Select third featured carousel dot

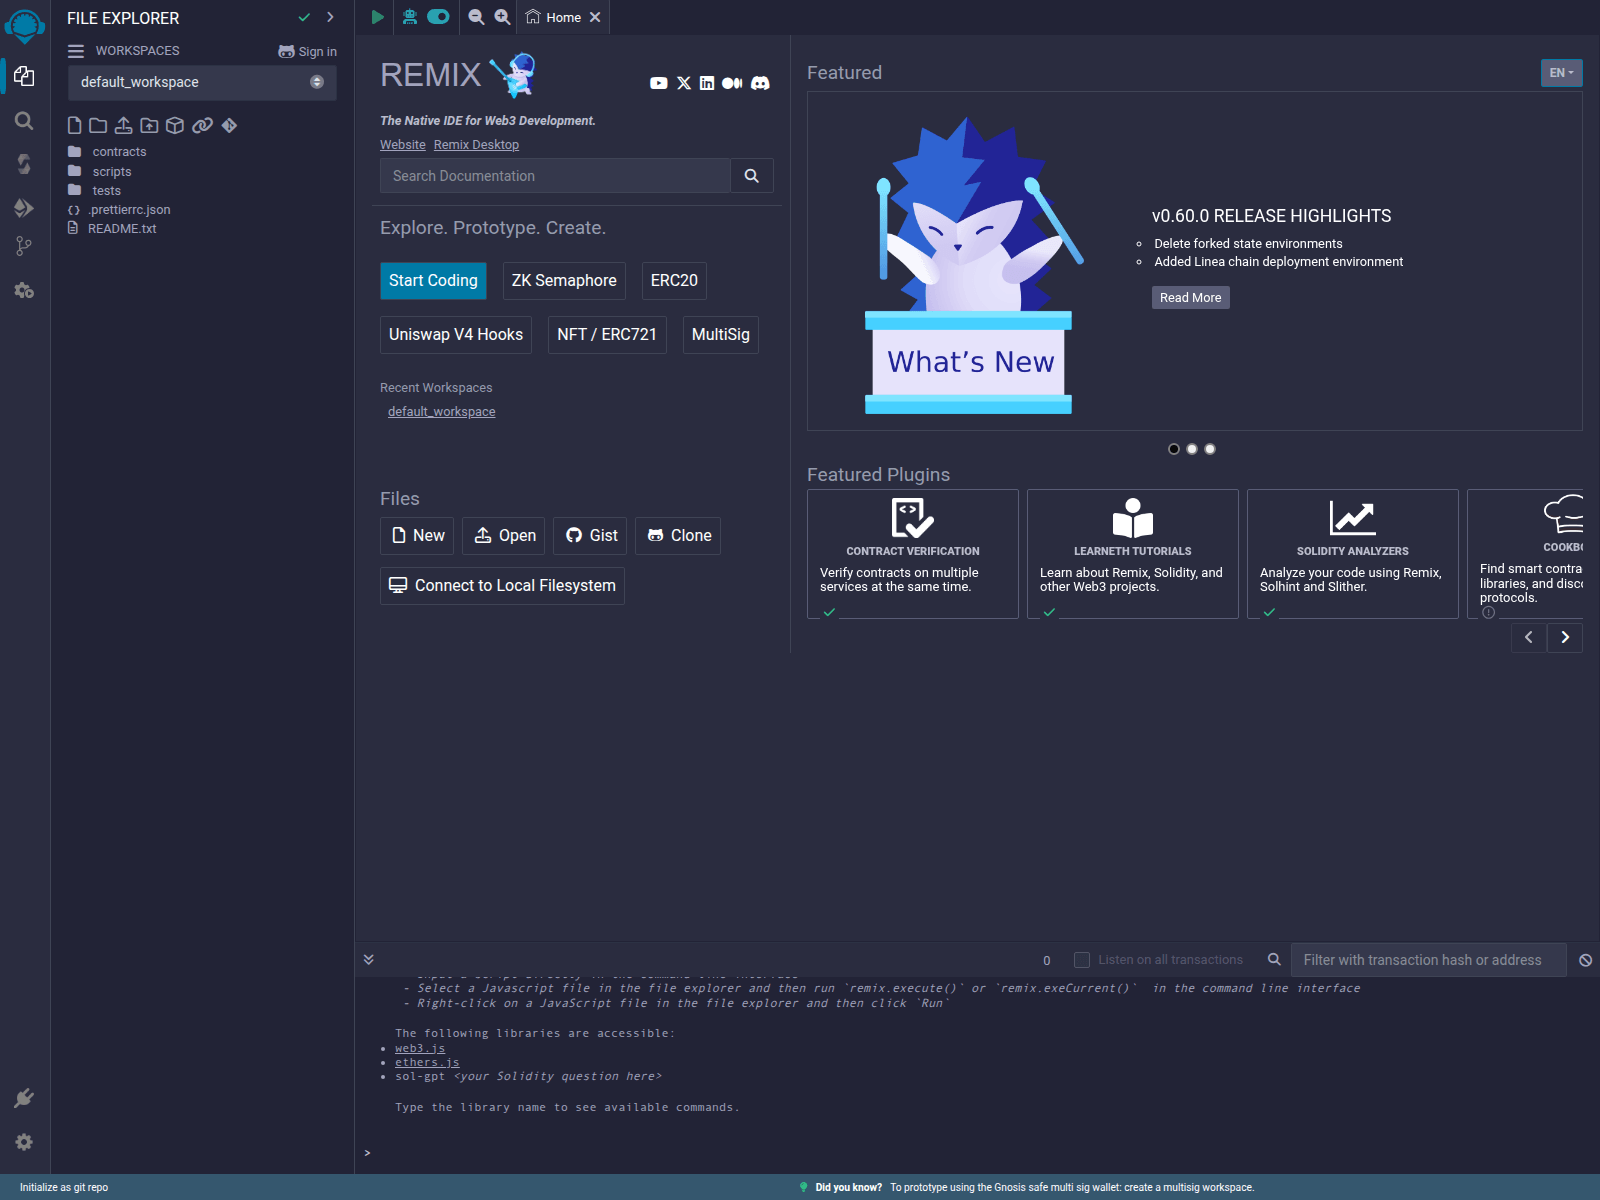point(1210,449)
